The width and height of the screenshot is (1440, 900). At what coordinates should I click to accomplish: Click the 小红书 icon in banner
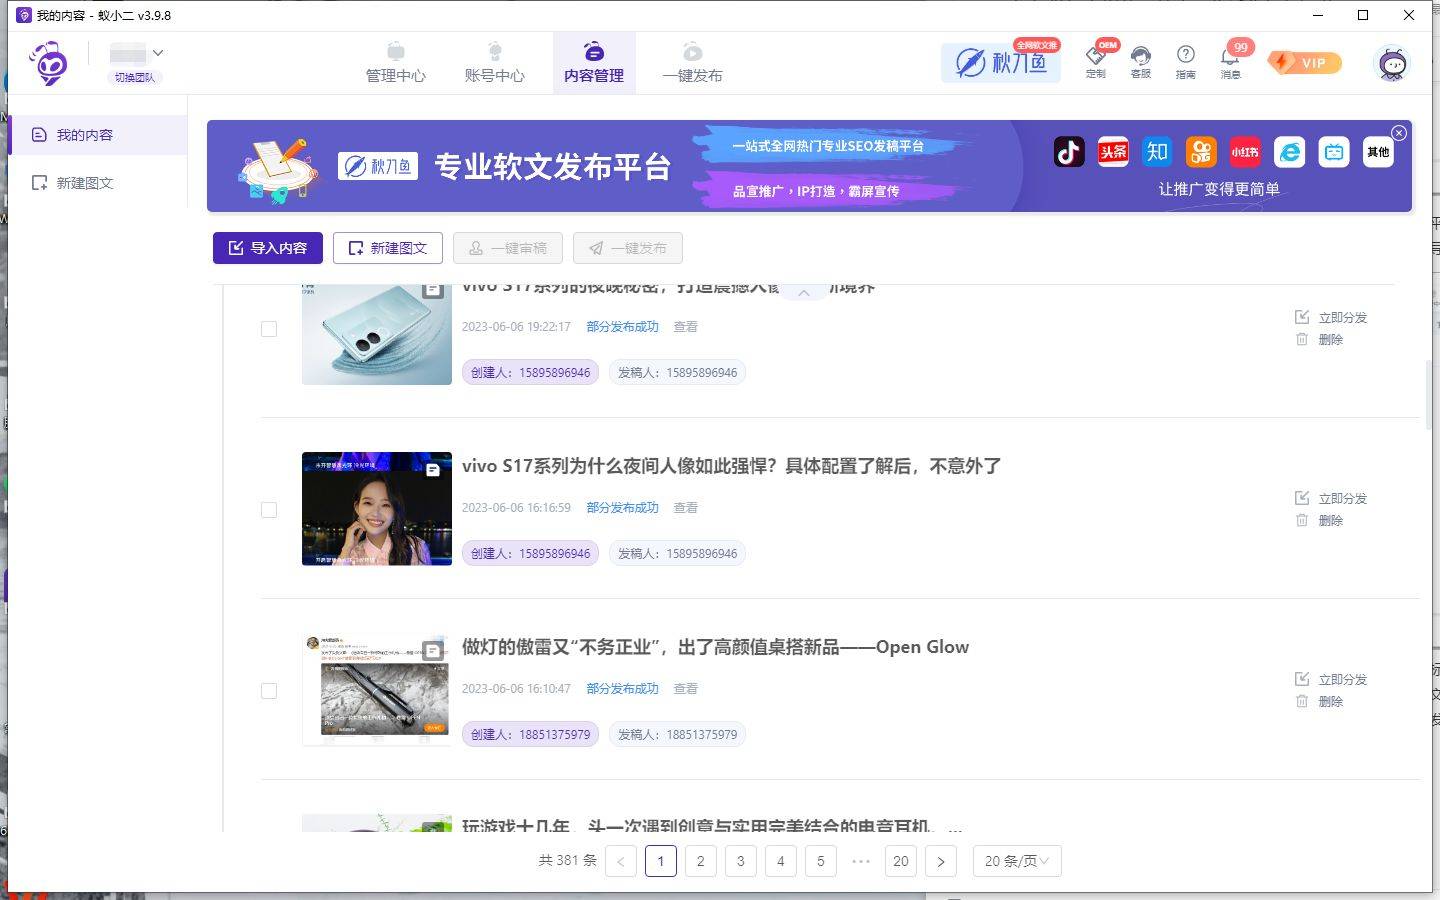click(1245, 152)
